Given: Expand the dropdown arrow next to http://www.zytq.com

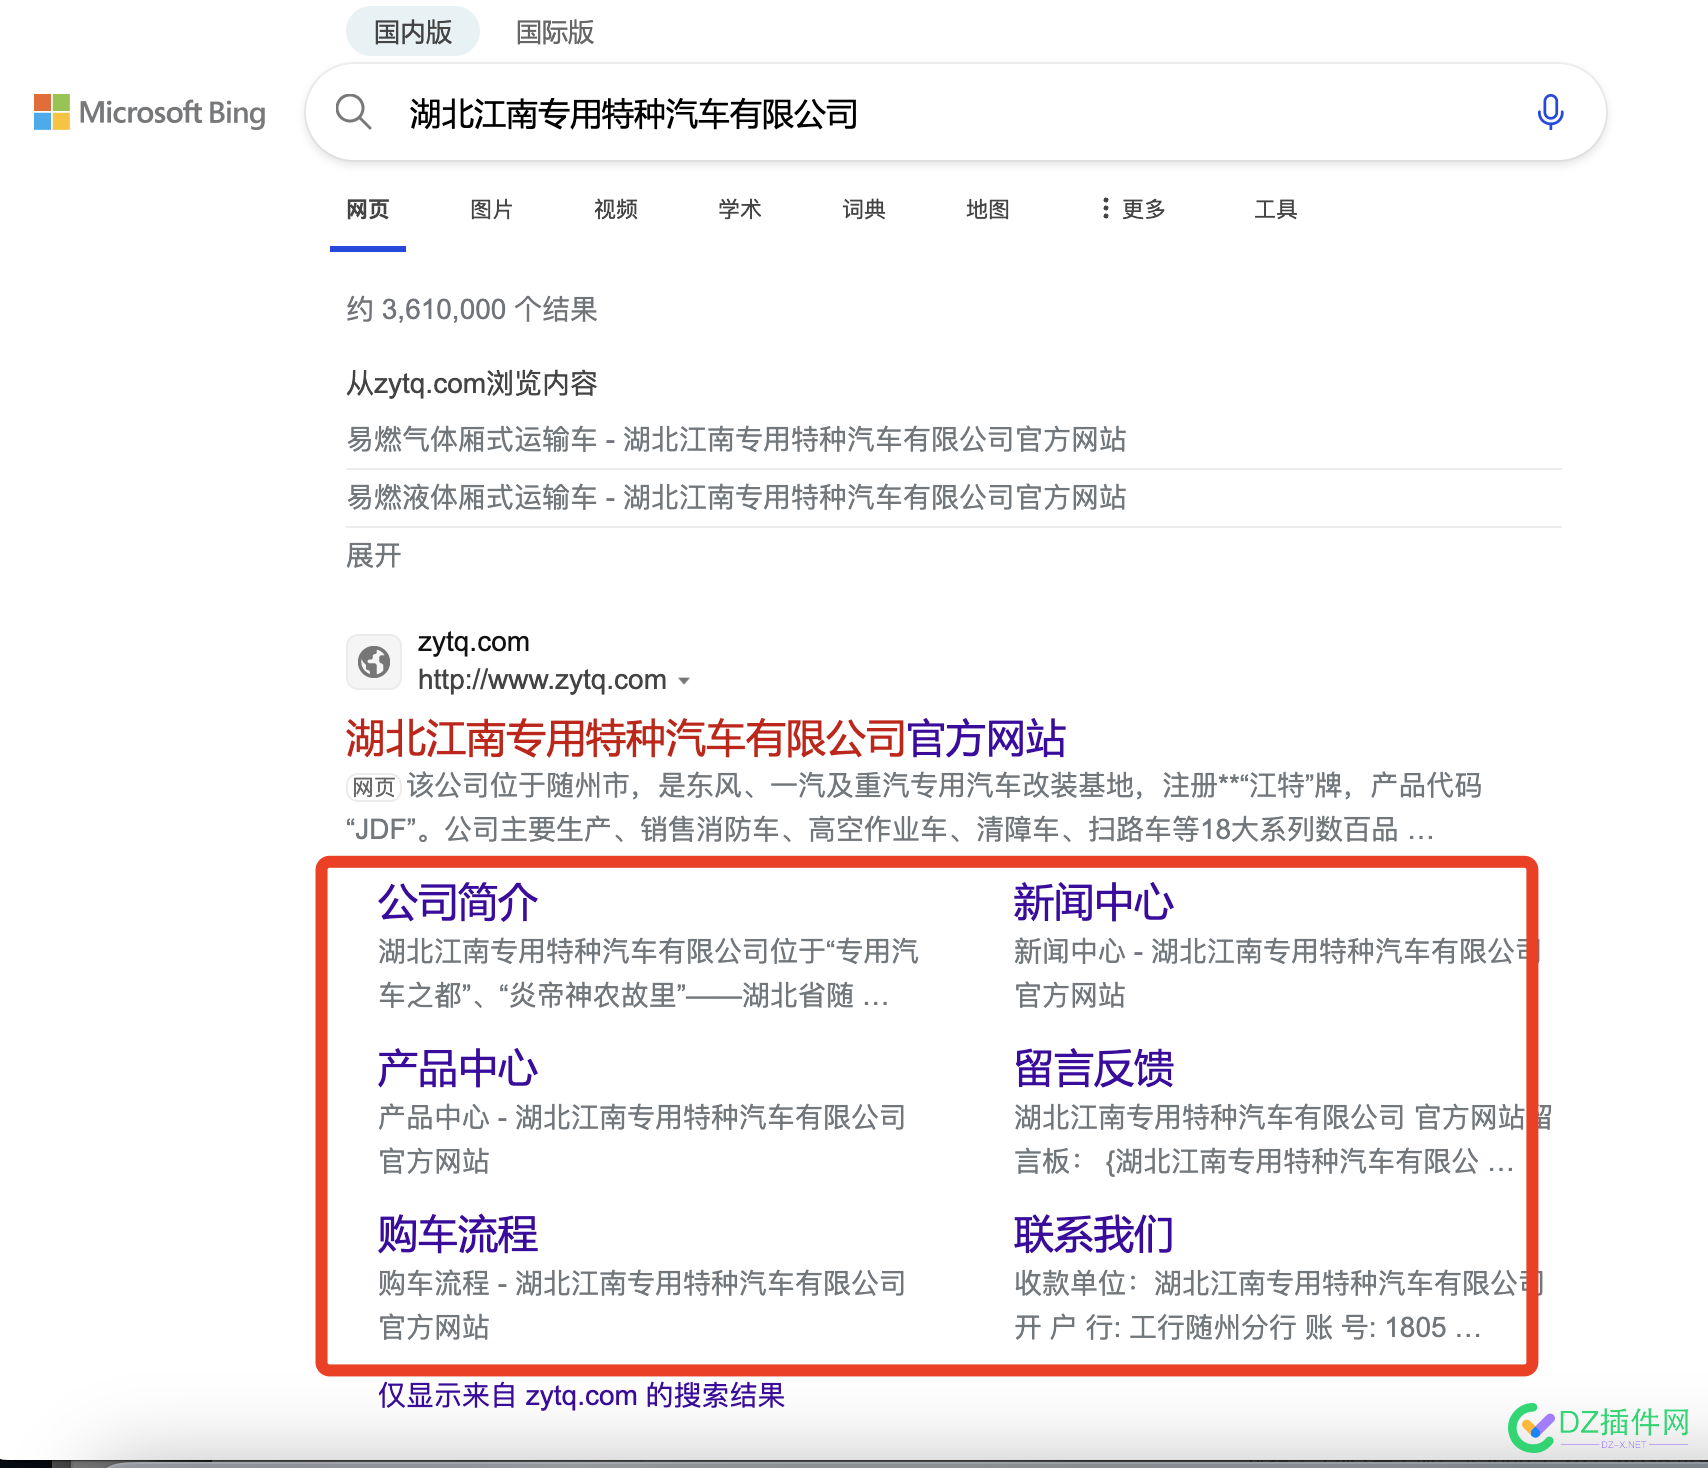Looking at the screenshot, I should click(684, 681).
